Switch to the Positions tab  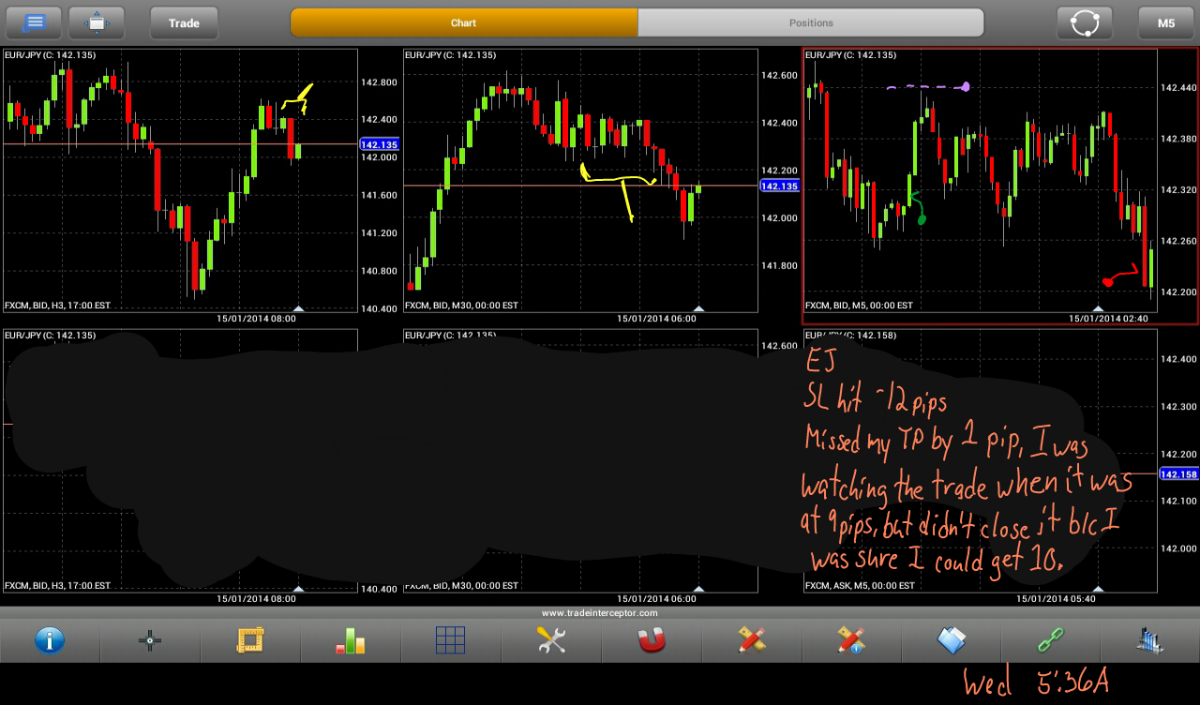(x=811, y=22)
